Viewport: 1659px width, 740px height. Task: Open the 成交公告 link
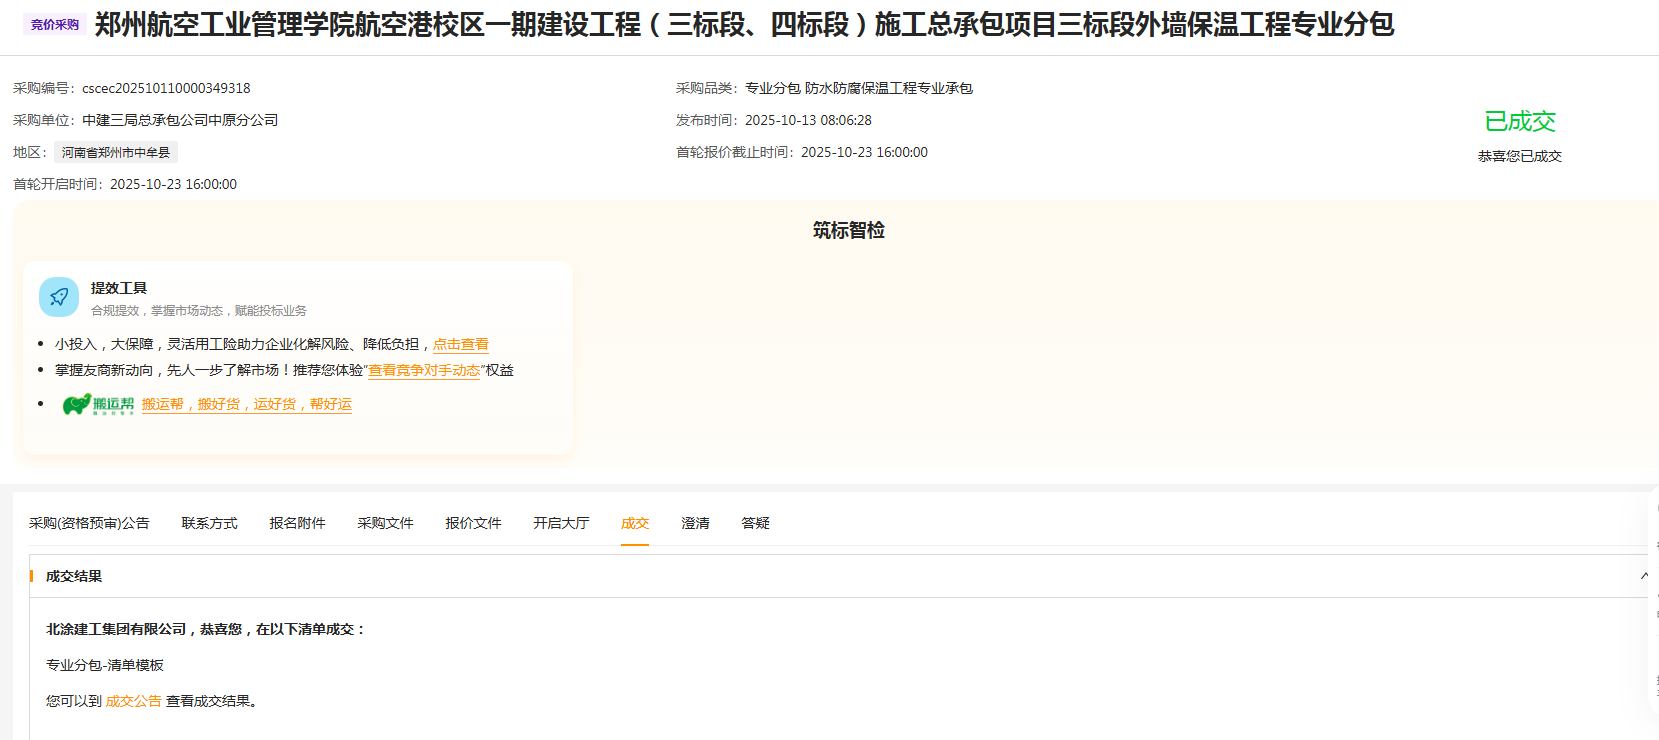point(133,701)
